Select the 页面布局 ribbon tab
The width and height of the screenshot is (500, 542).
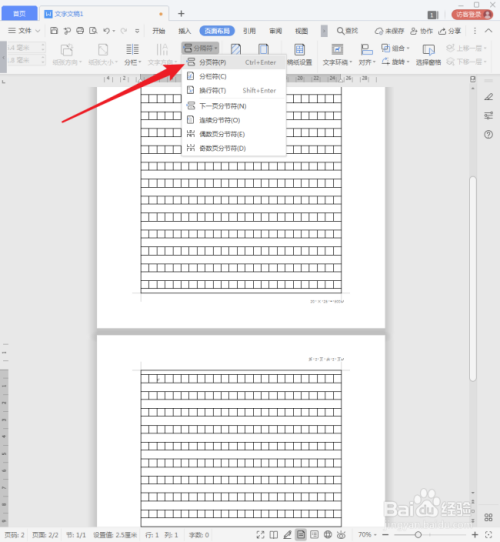point(217,31)
